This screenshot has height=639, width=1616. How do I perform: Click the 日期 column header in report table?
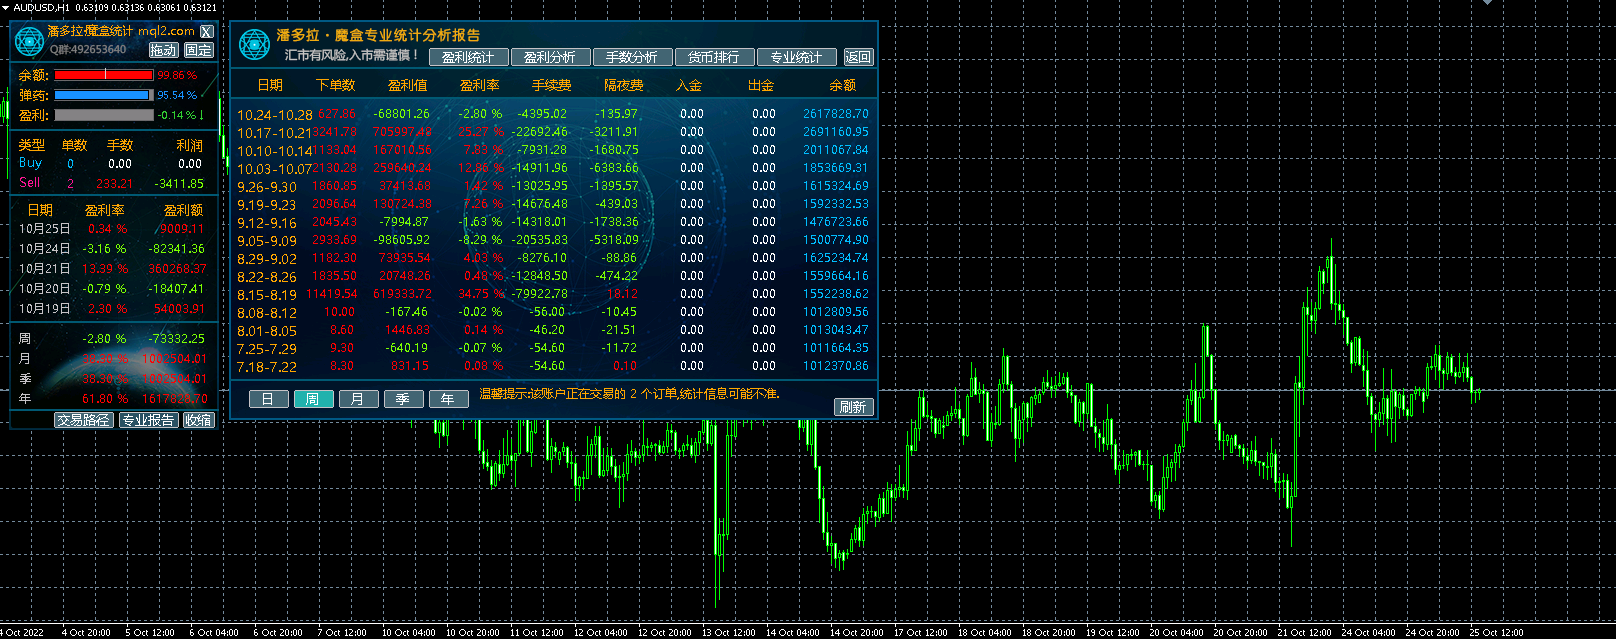coord(270,85)
